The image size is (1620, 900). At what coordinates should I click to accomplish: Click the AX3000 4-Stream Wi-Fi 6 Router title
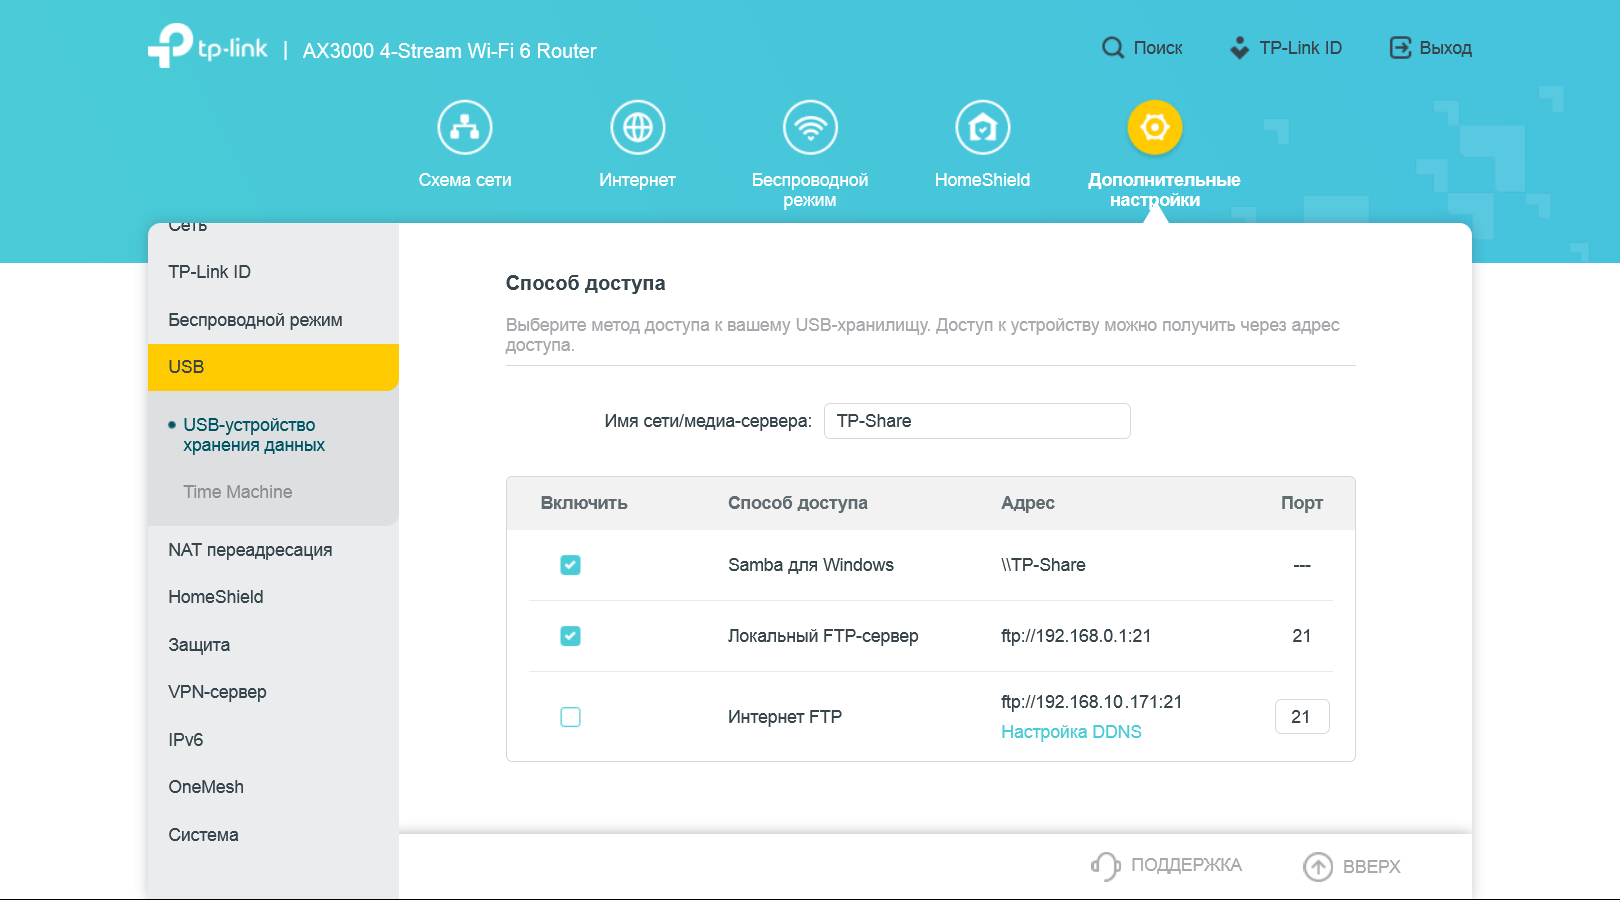pos(450,51)
